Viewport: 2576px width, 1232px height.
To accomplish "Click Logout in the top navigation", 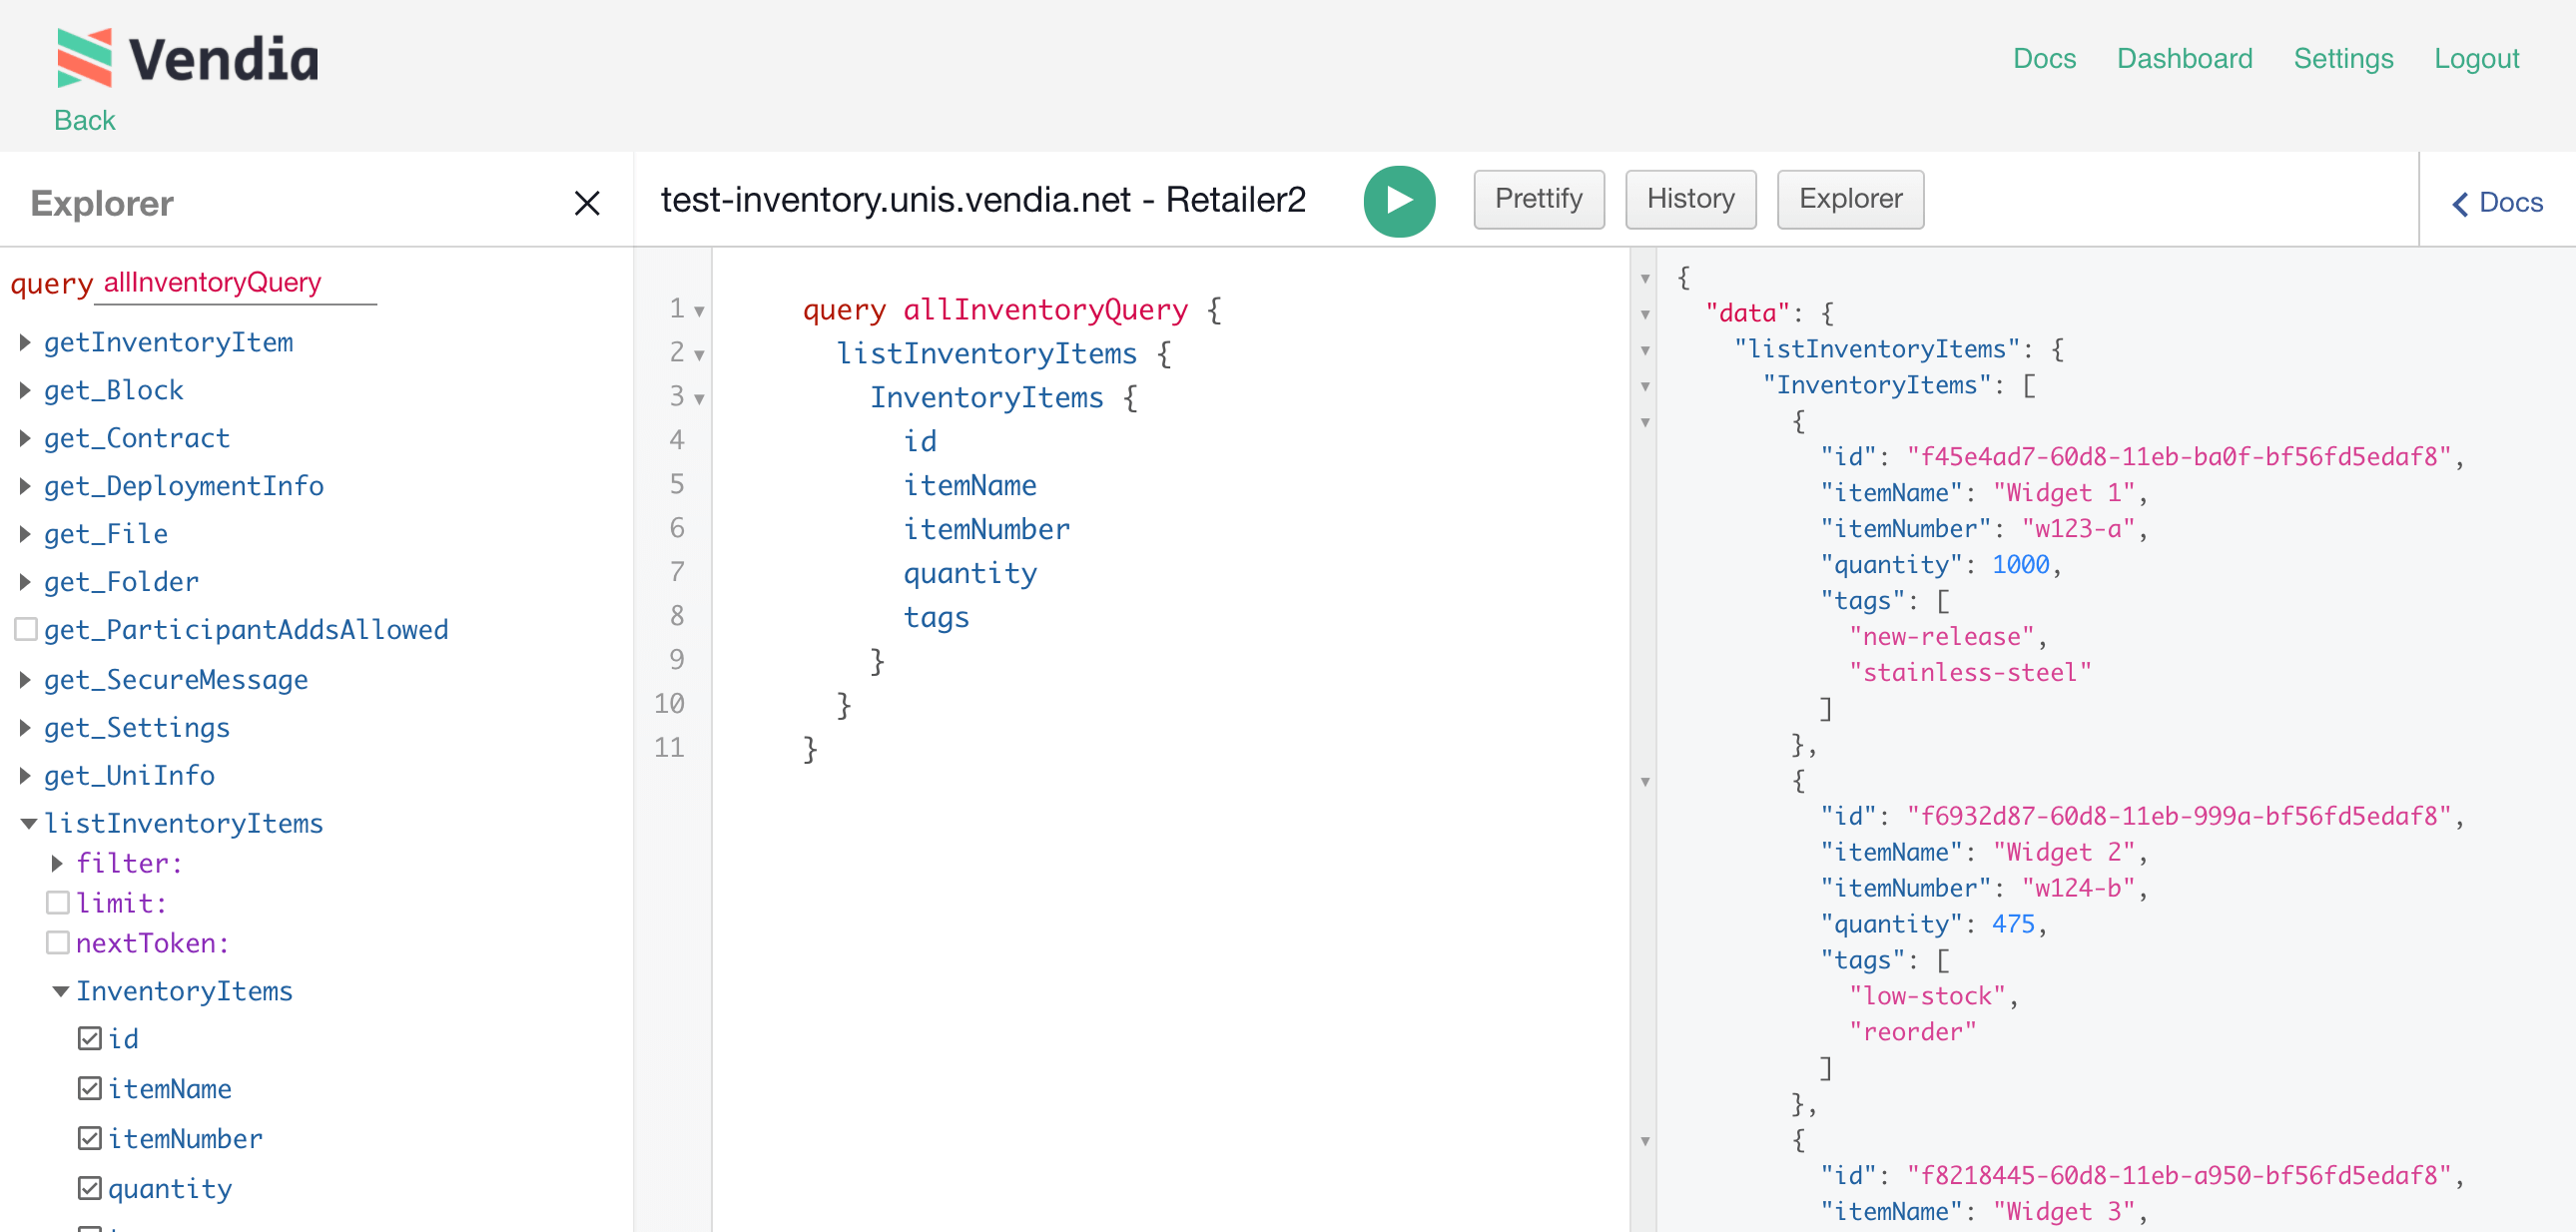I will coord(2476,58).
